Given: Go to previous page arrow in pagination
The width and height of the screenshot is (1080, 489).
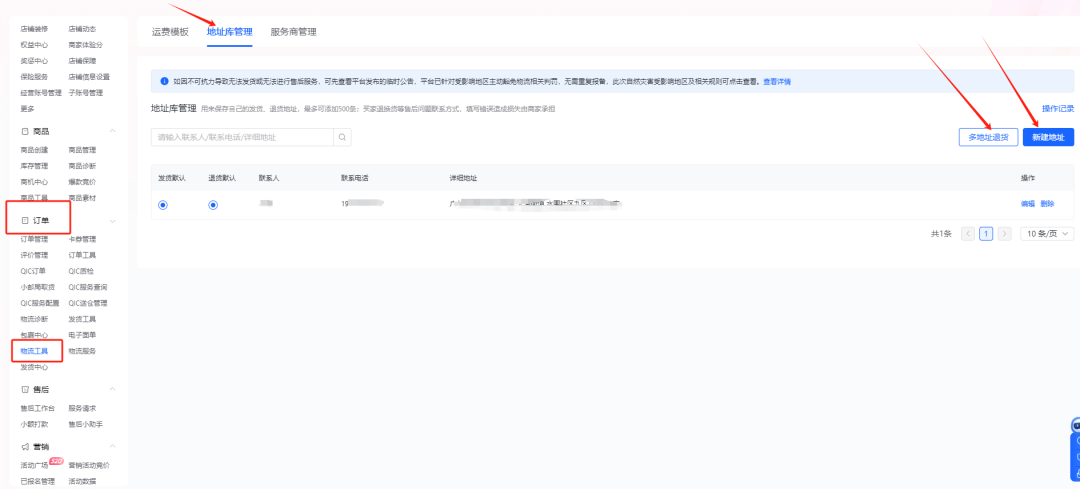Looking at the screenshot, I should [967, 234].
